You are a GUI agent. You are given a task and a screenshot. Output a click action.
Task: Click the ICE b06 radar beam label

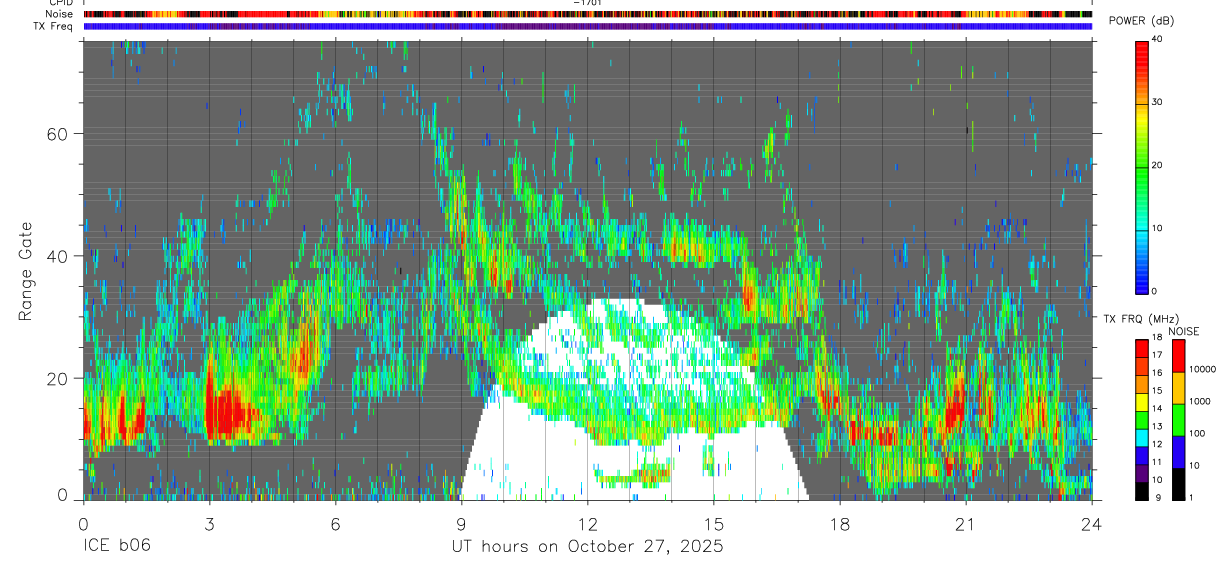click(x=117, y=546)
